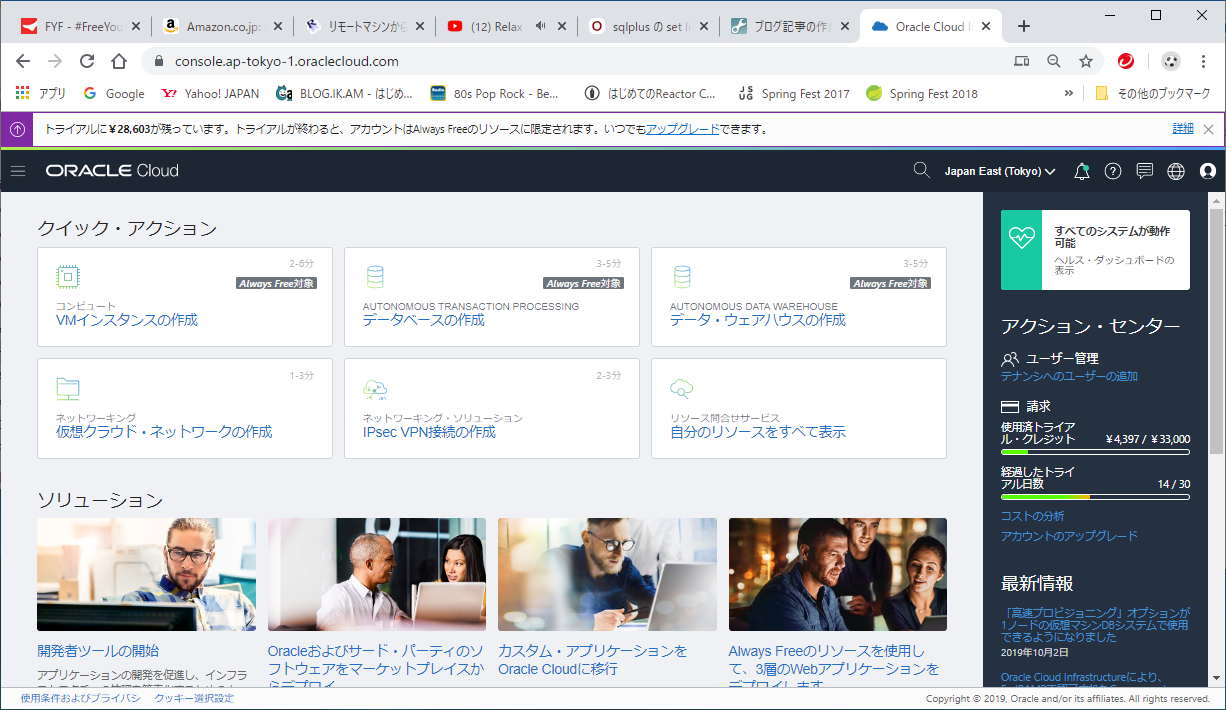
Task: Expand the hidden bookmarks chevron
Action: [1069, 93]
